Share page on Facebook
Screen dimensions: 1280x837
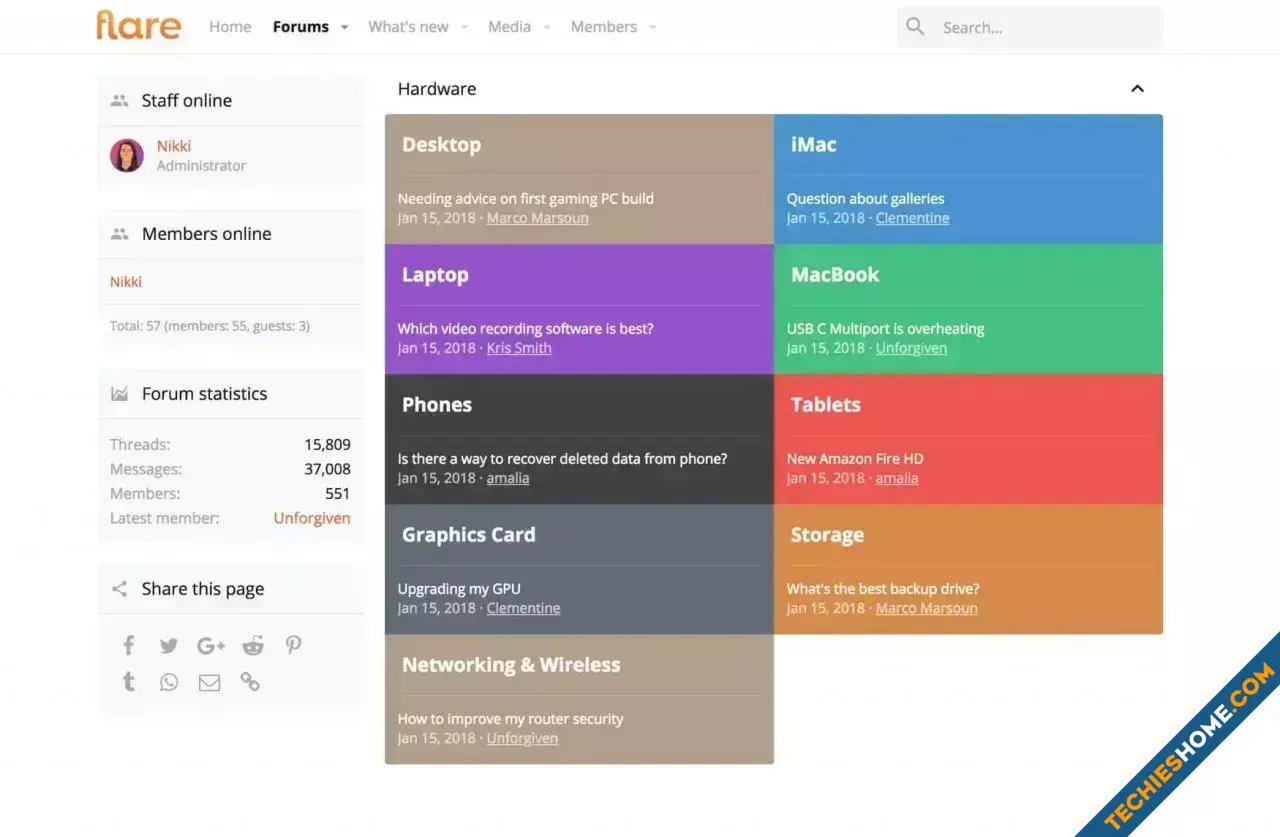[x=128, y=645]
